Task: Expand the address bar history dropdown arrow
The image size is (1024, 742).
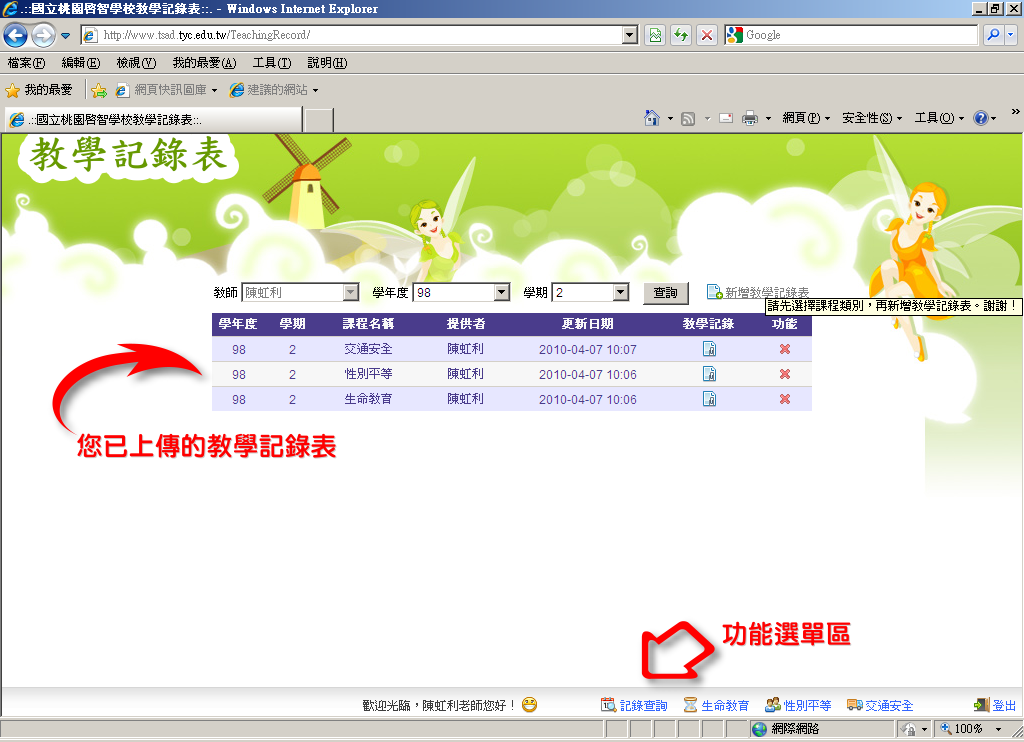Action: pyautogui.click(x=630, y=35)
